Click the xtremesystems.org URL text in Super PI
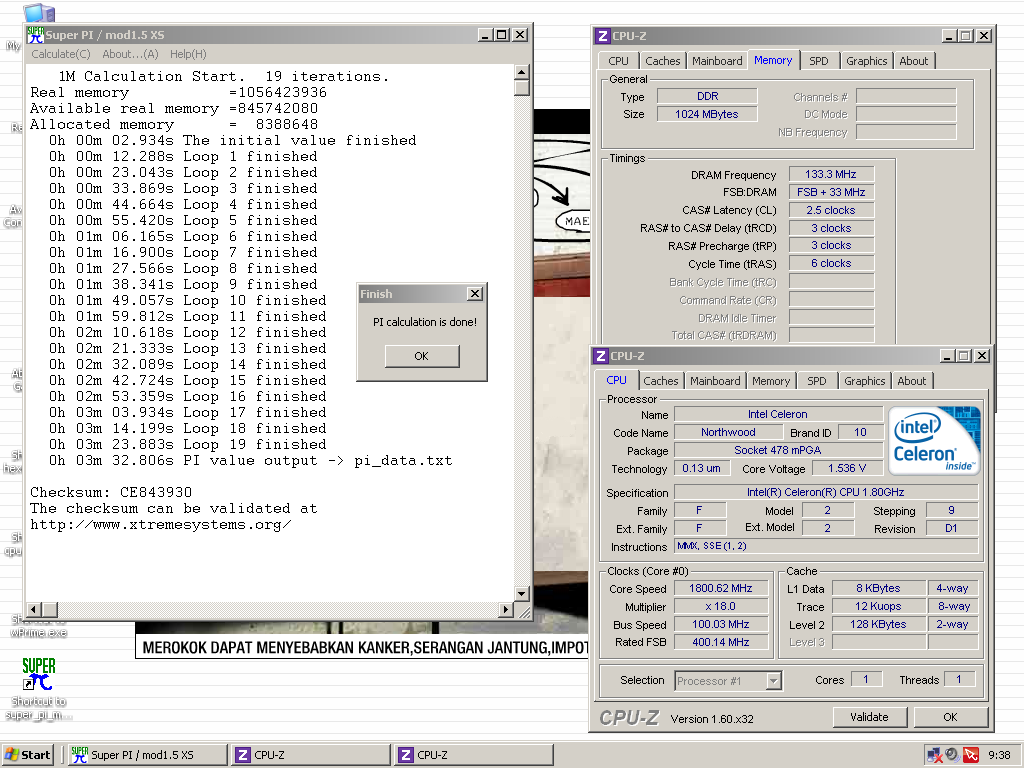 161,524
